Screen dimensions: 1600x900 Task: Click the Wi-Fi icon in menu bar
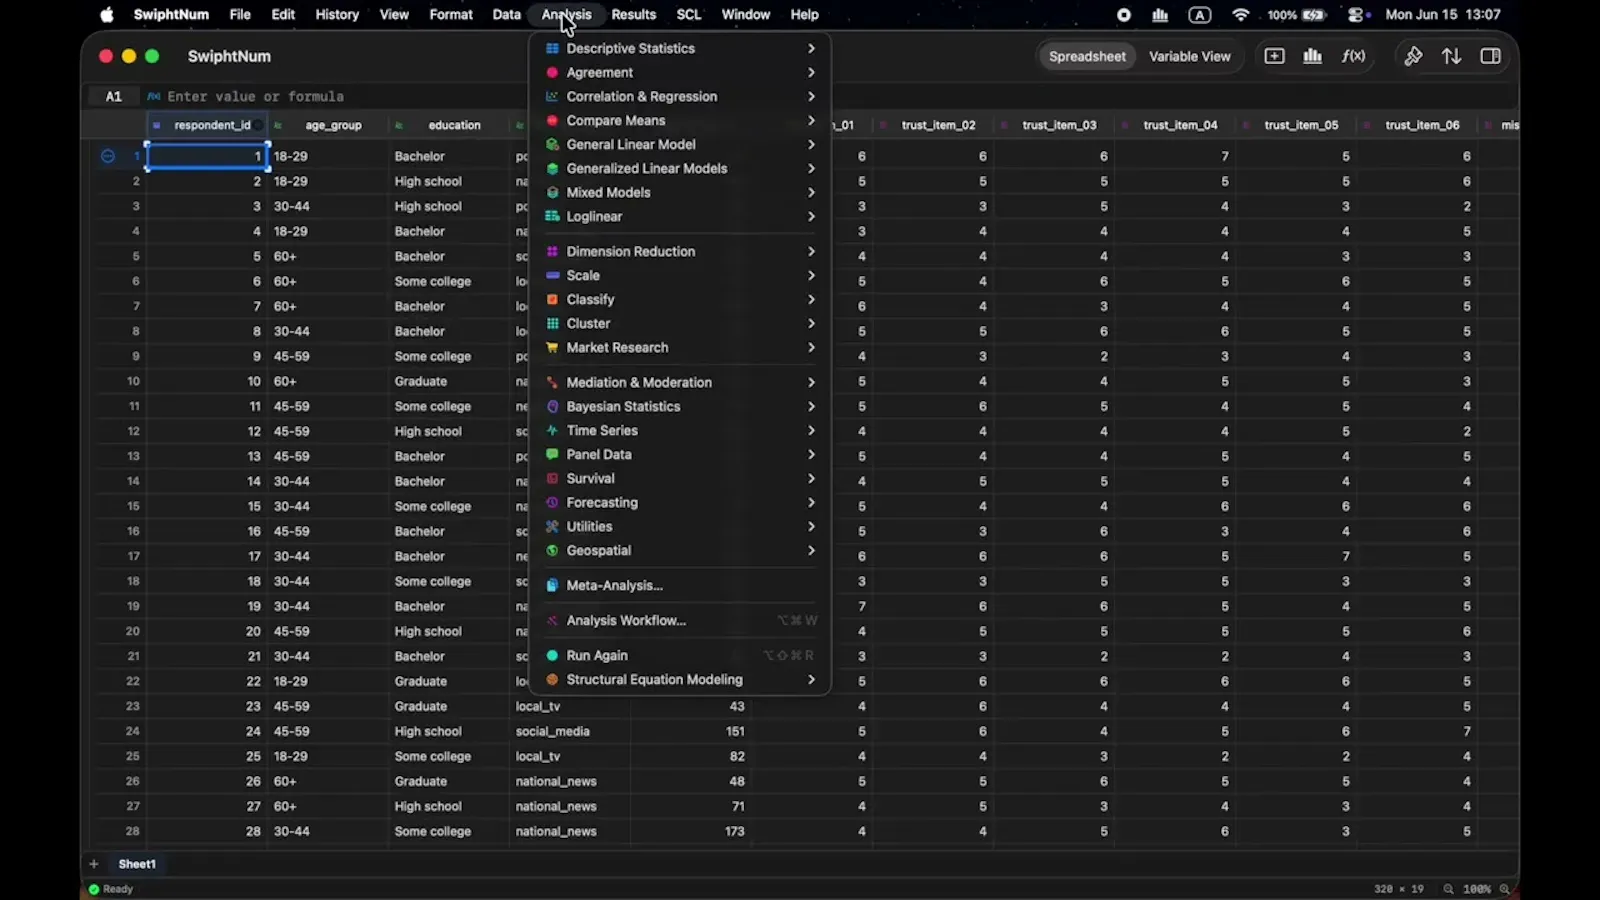(1241, 14)
